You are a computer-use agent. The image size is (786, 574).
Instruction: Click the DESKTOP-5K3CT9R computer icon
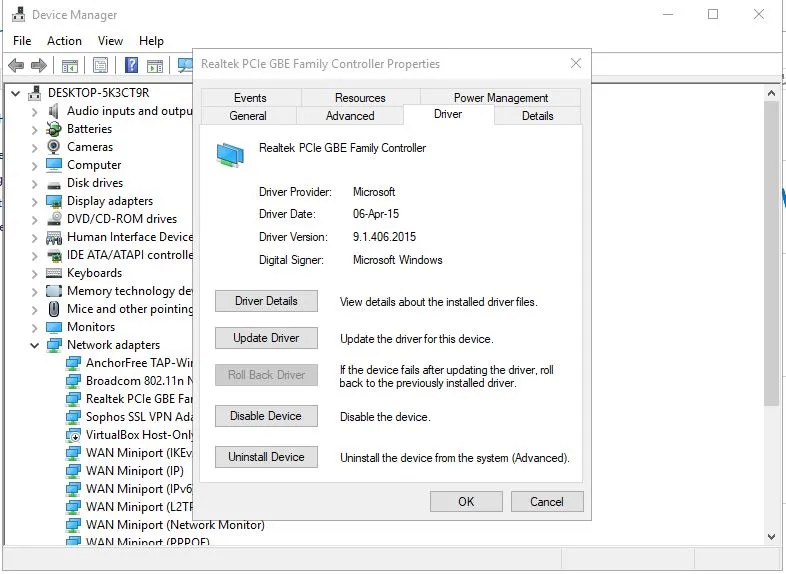tap(35, 93)
